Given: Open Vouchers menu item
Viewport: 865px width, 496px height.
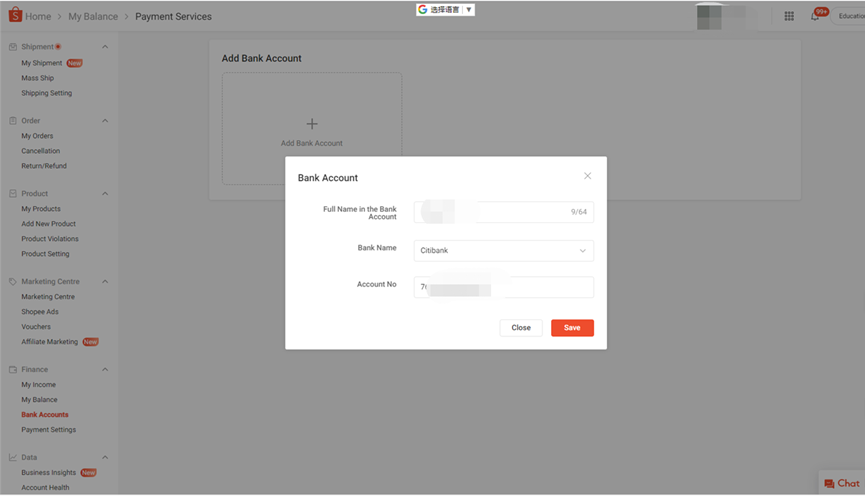Looking at the screenshot, I should (x=36, y=327).
